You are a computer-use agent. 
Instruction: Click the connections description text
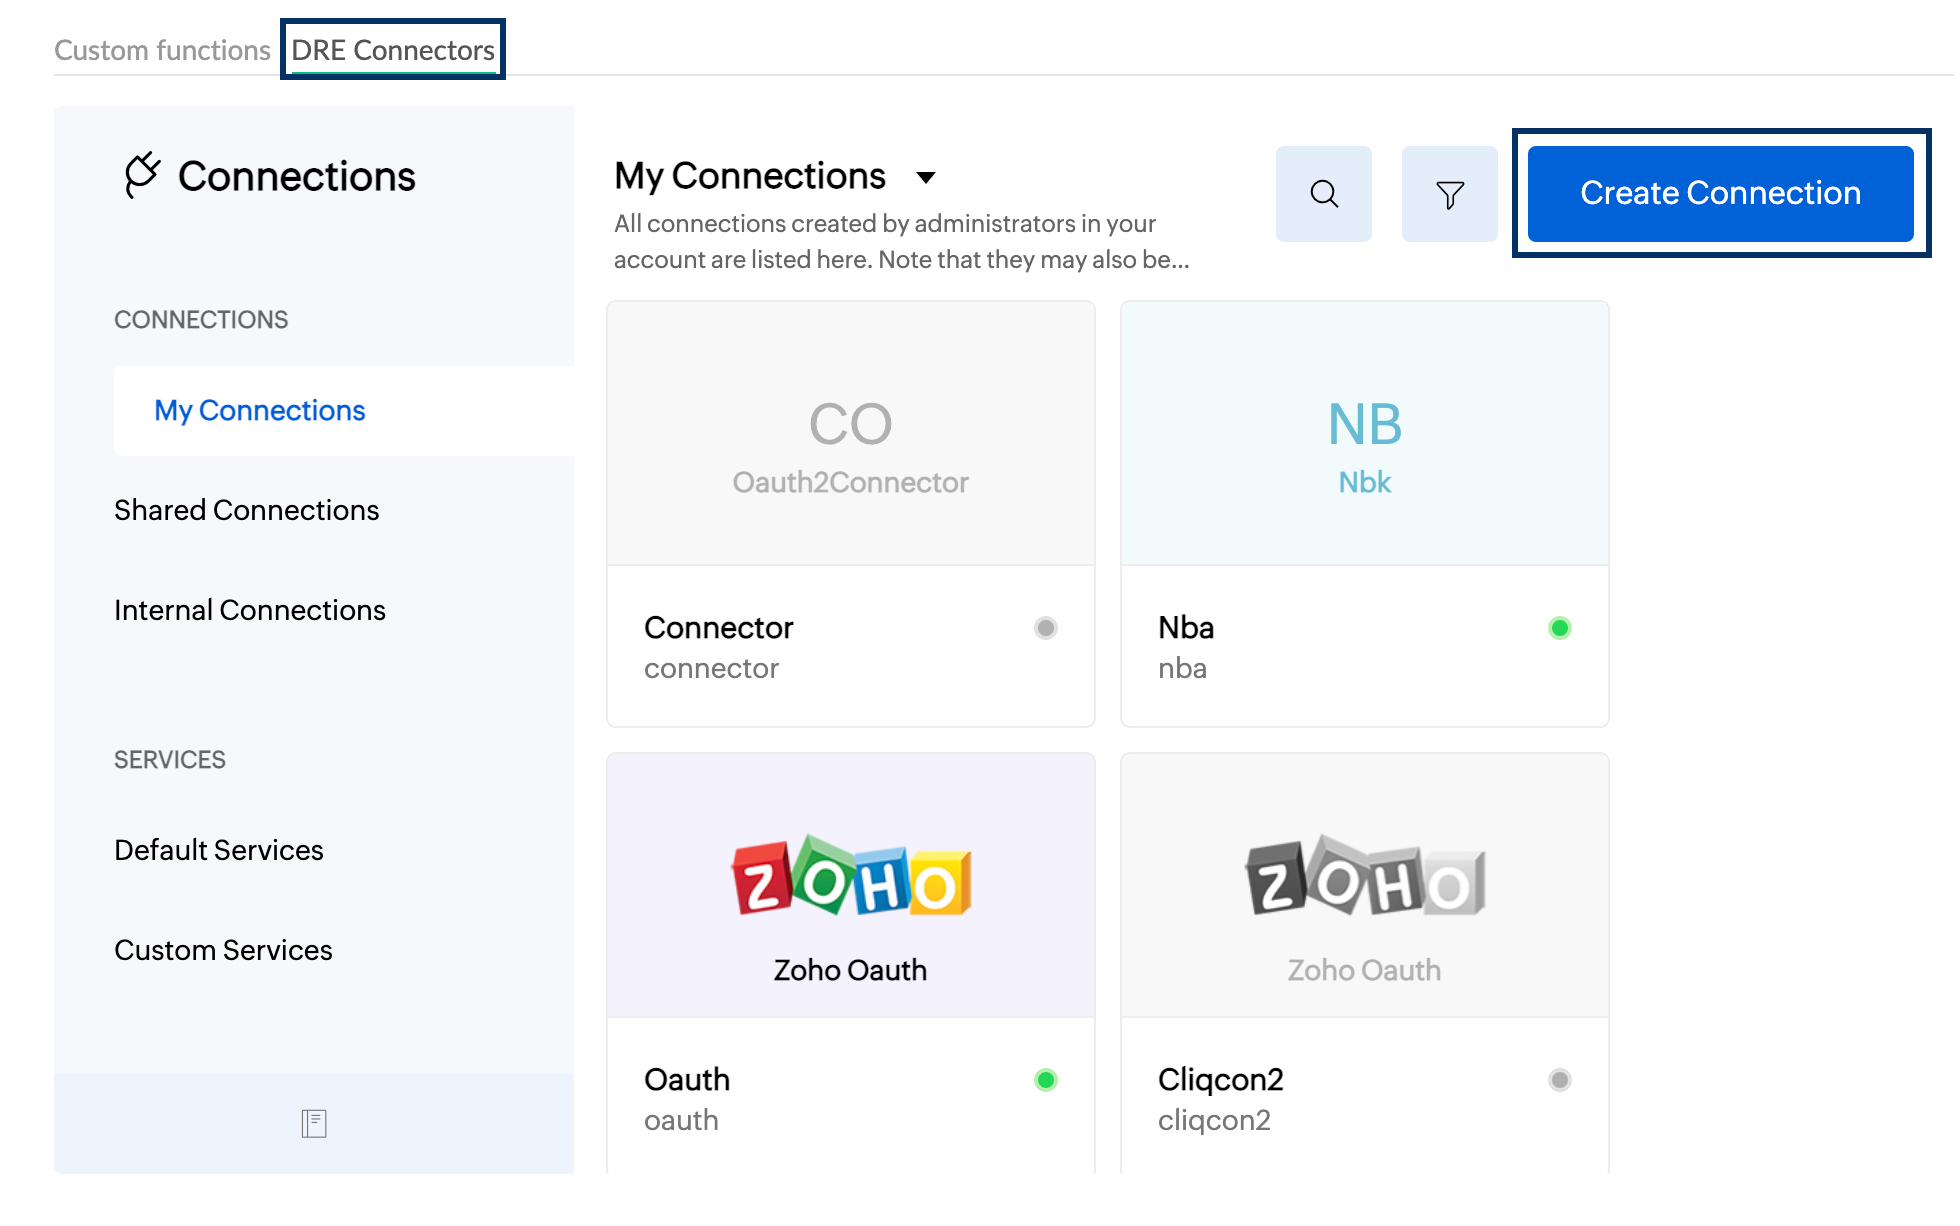(901, 241)
